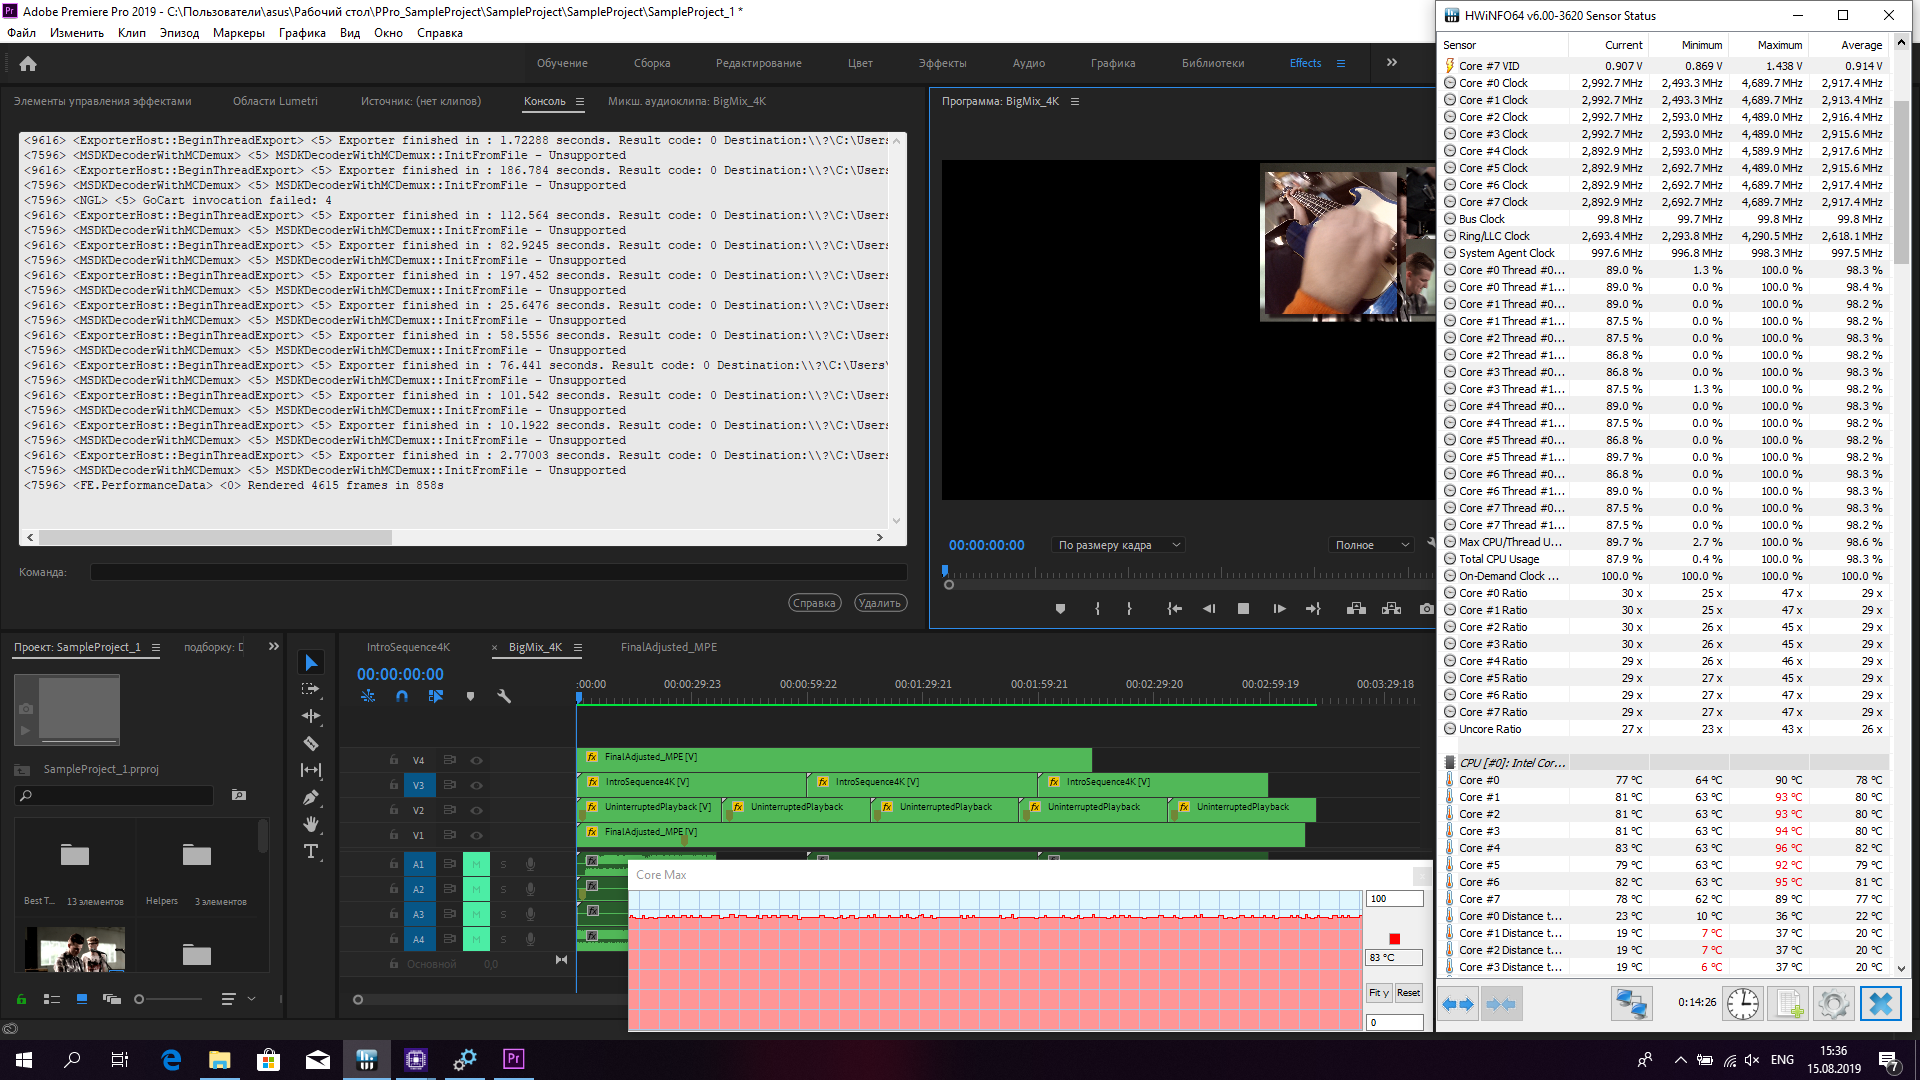Open timeline display settings wrench
The image size is (1920, 1080).
click(504, 696)
